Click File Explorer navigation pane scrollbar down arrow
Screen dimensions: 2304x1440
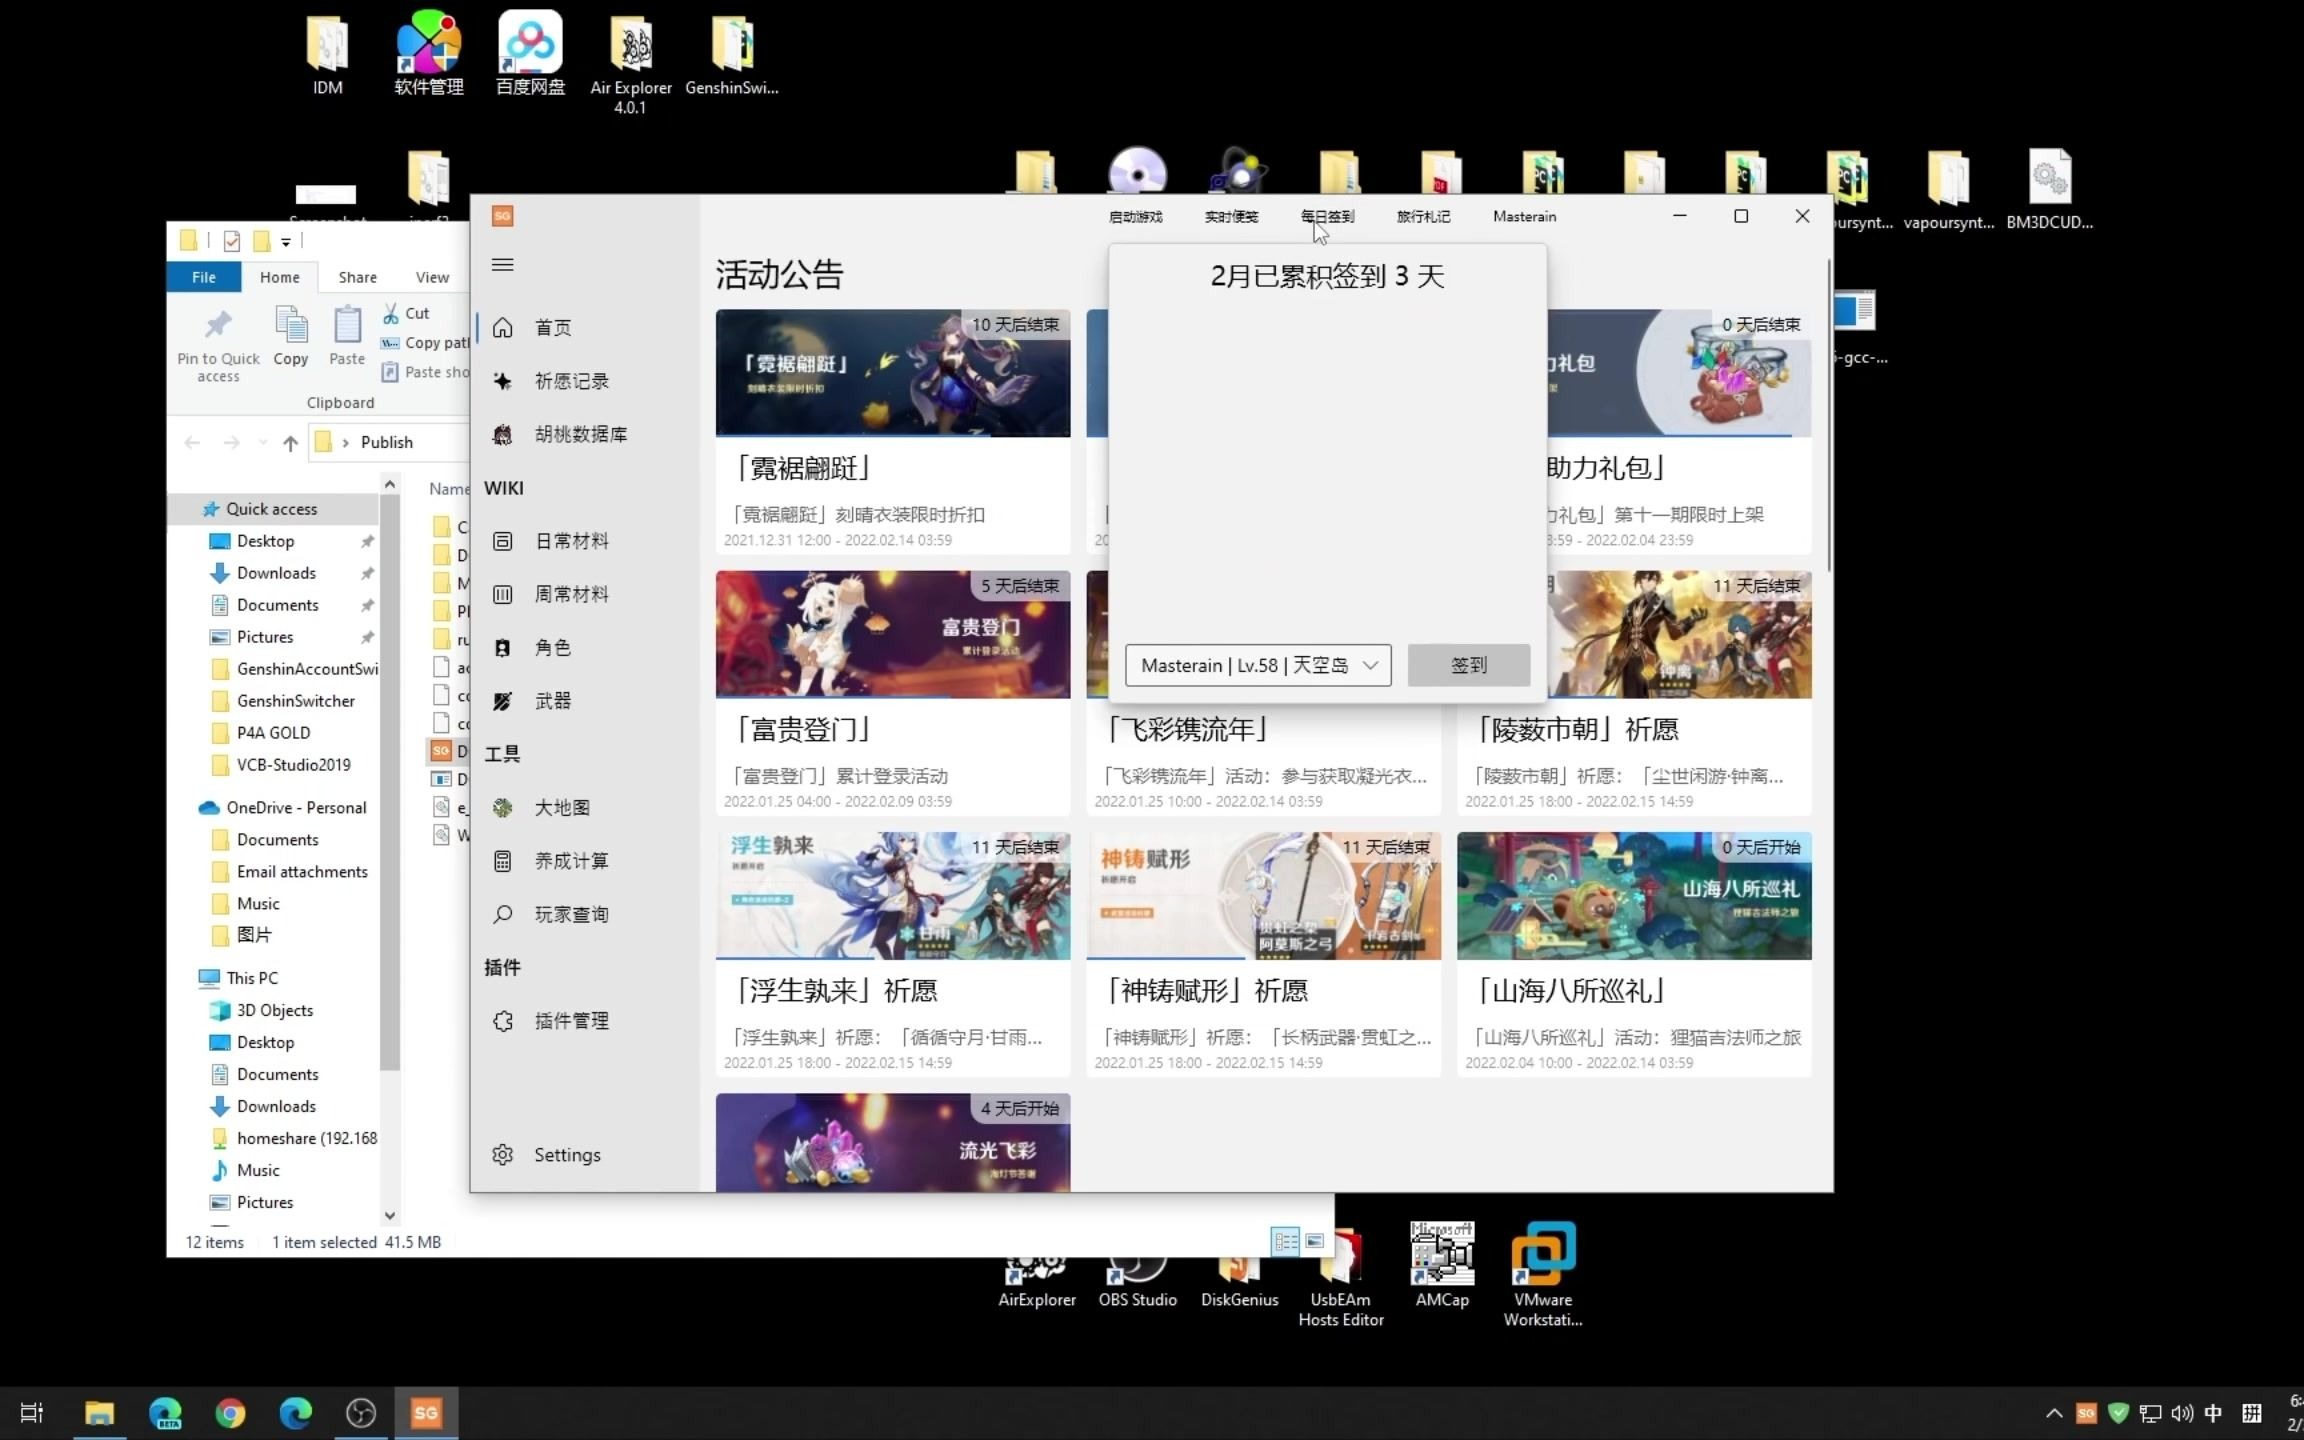click(390, 1216)
